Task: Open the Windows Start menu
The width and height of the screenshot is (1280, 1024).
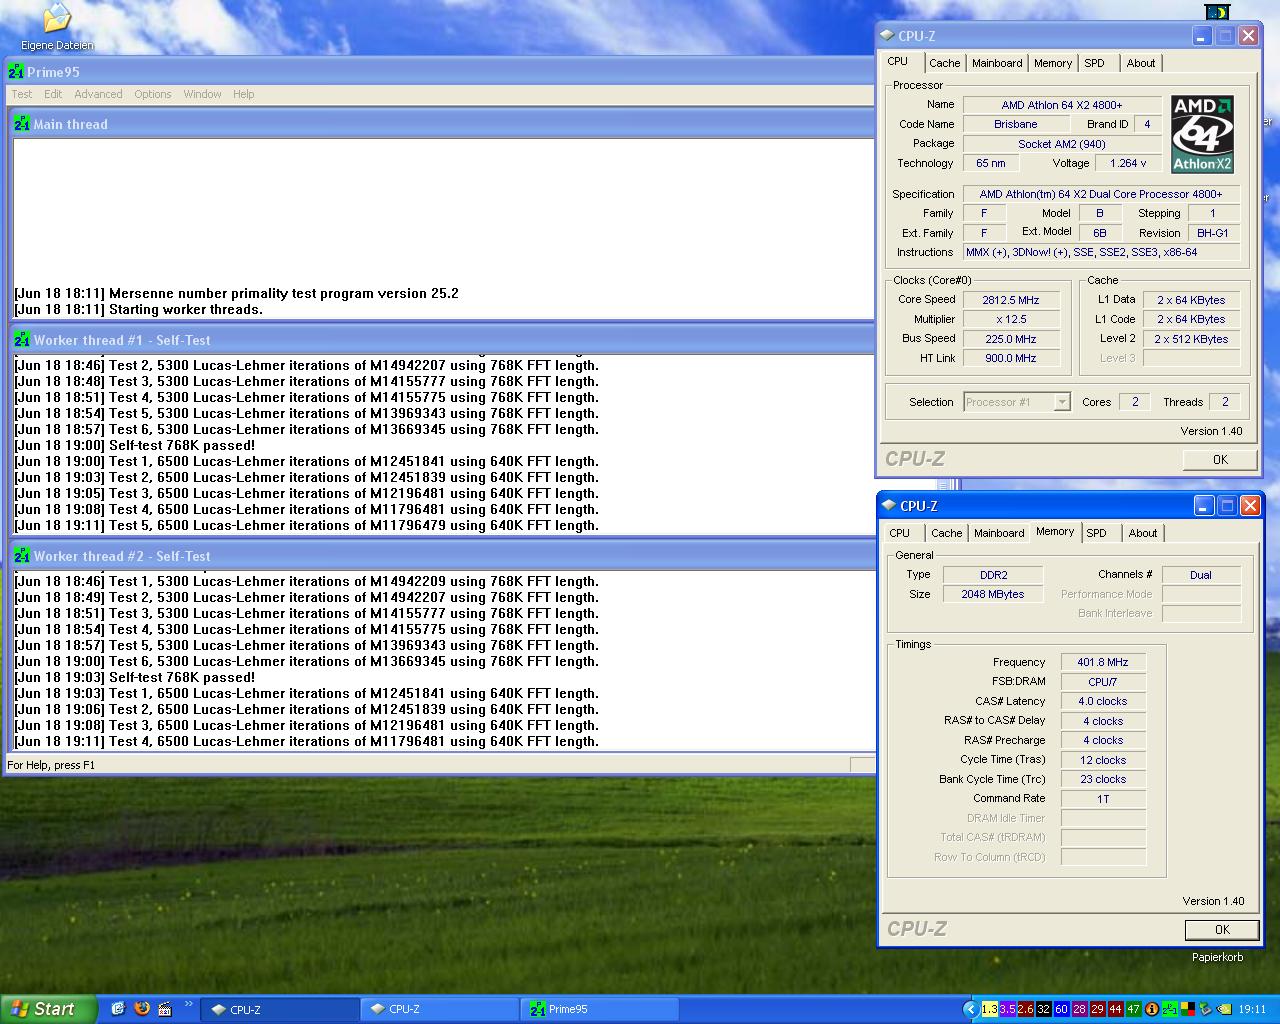Action: 49,1009
